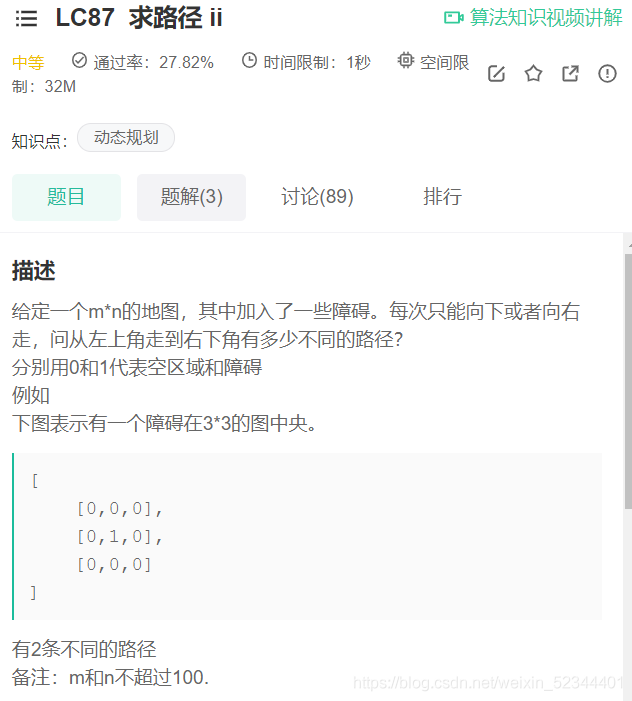
Task: Click the last [0,0,0] row in code block
Action: click(x=114, y=564)
